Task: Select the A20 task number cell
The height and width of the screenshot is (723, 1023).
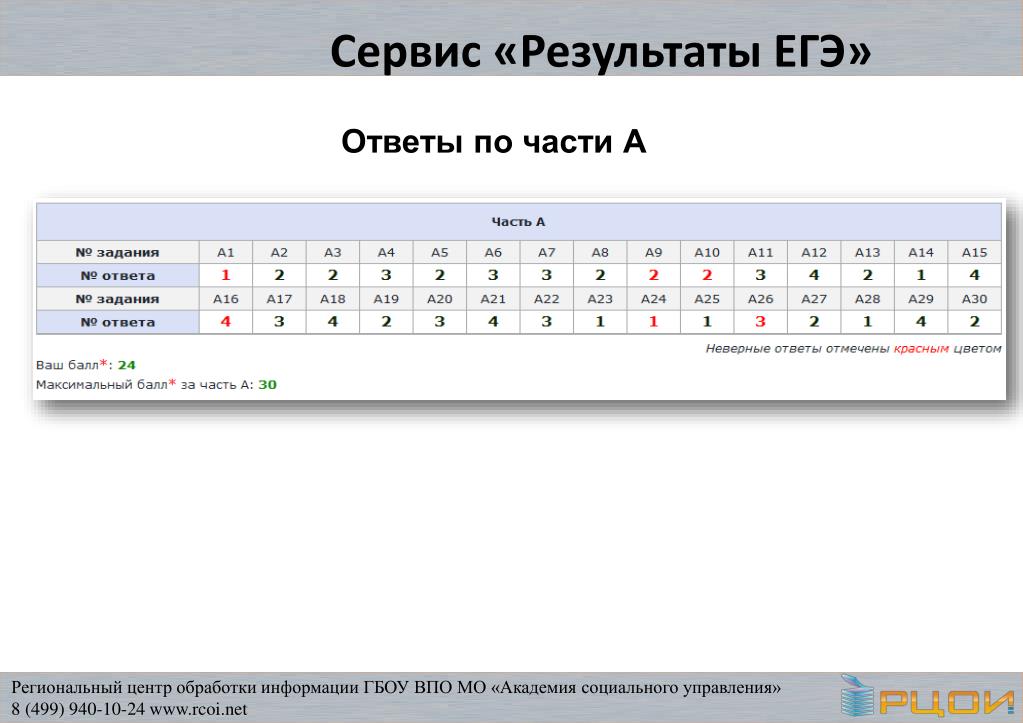Action: pos(440,299)
